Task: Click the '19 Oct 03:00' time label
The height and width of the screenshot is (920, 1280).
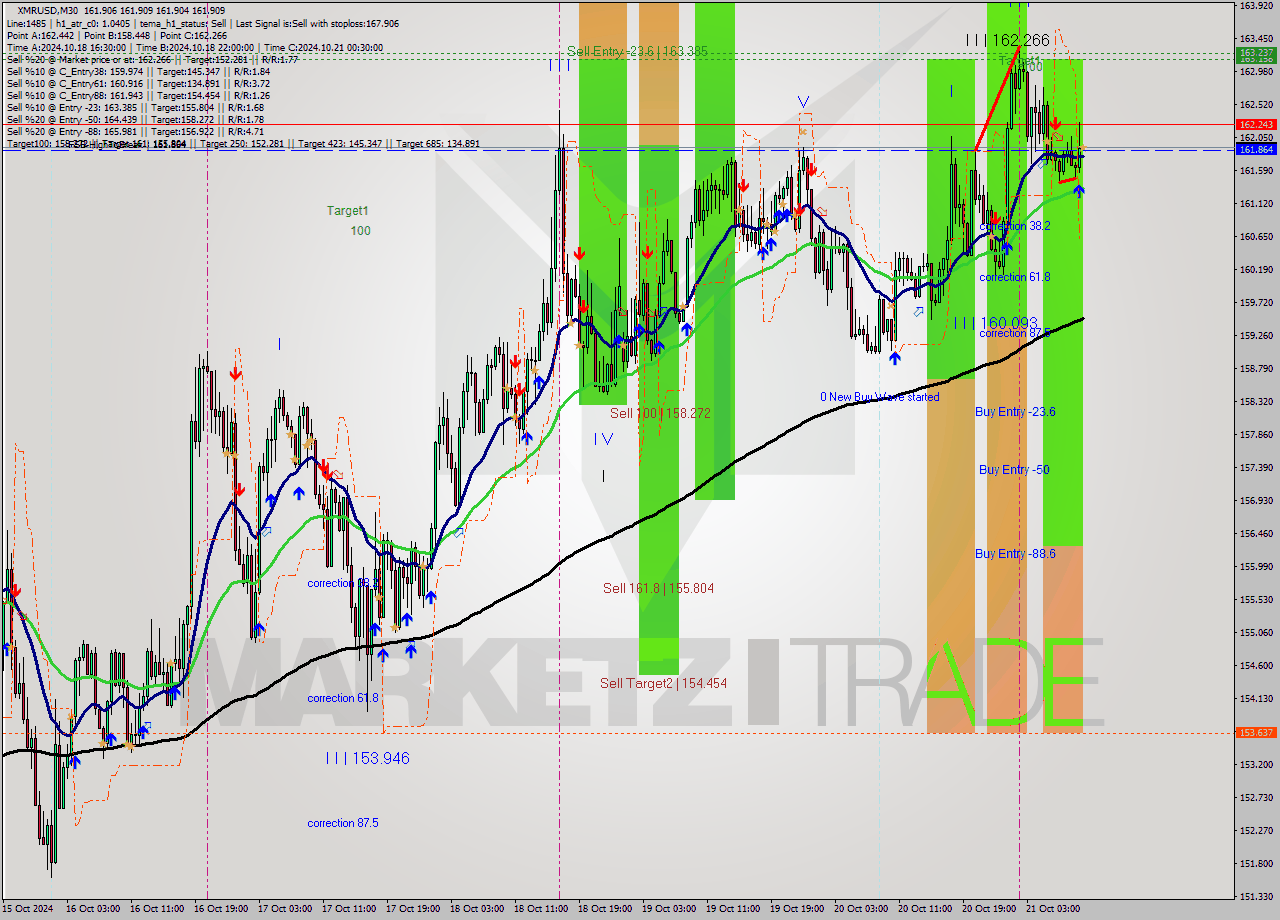Action: point(671,909)
